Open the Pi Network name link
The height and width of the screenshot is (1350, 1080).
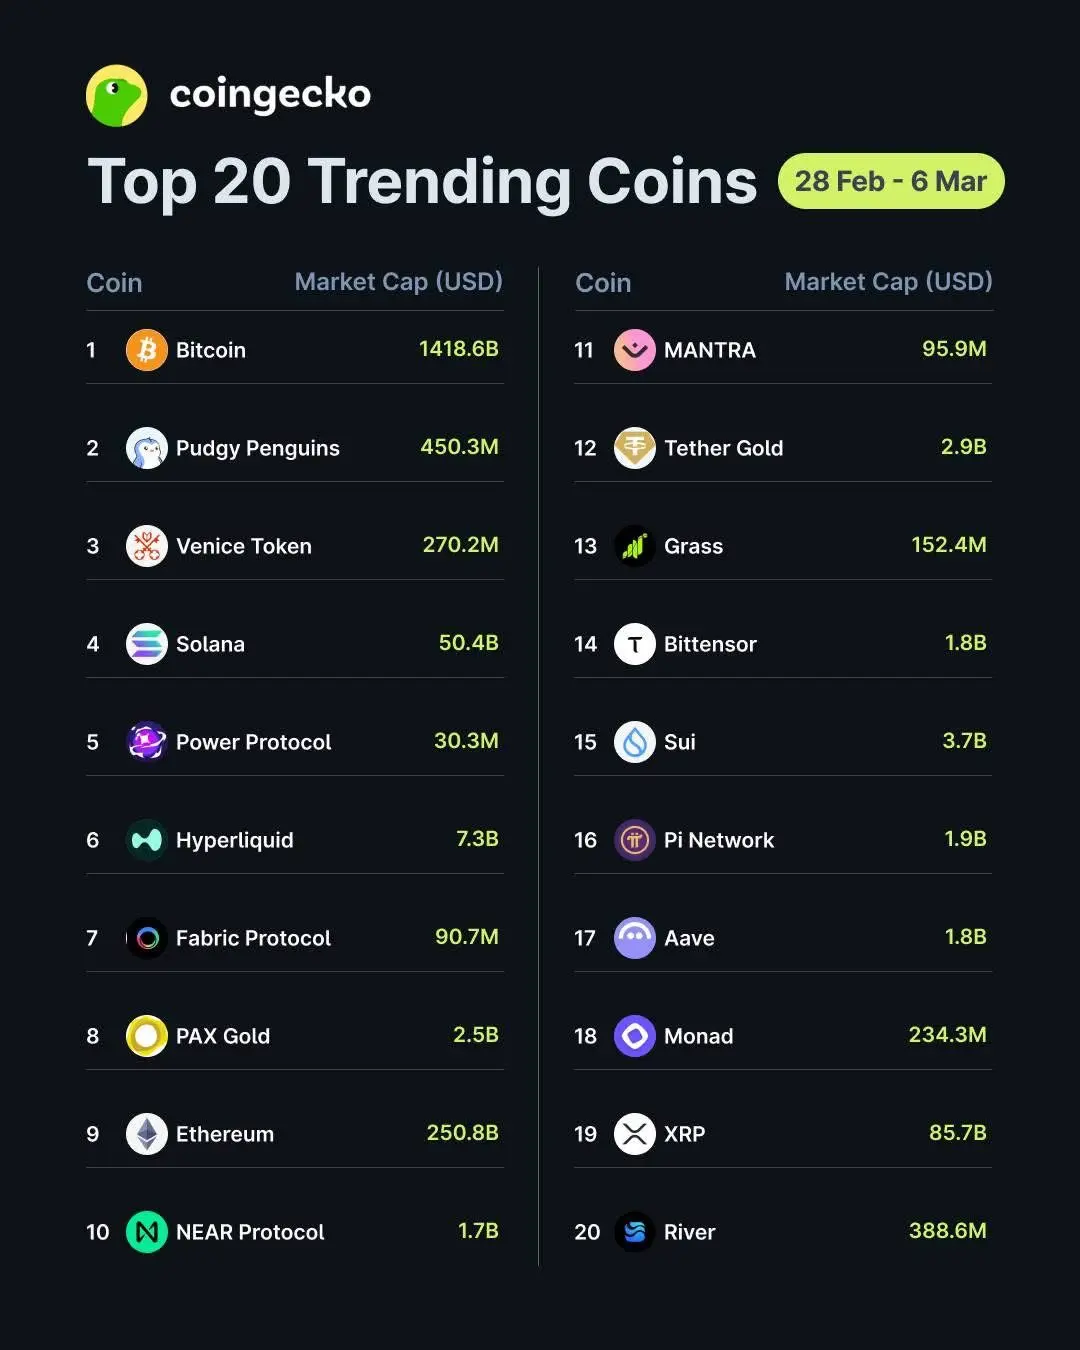(719, 840)
